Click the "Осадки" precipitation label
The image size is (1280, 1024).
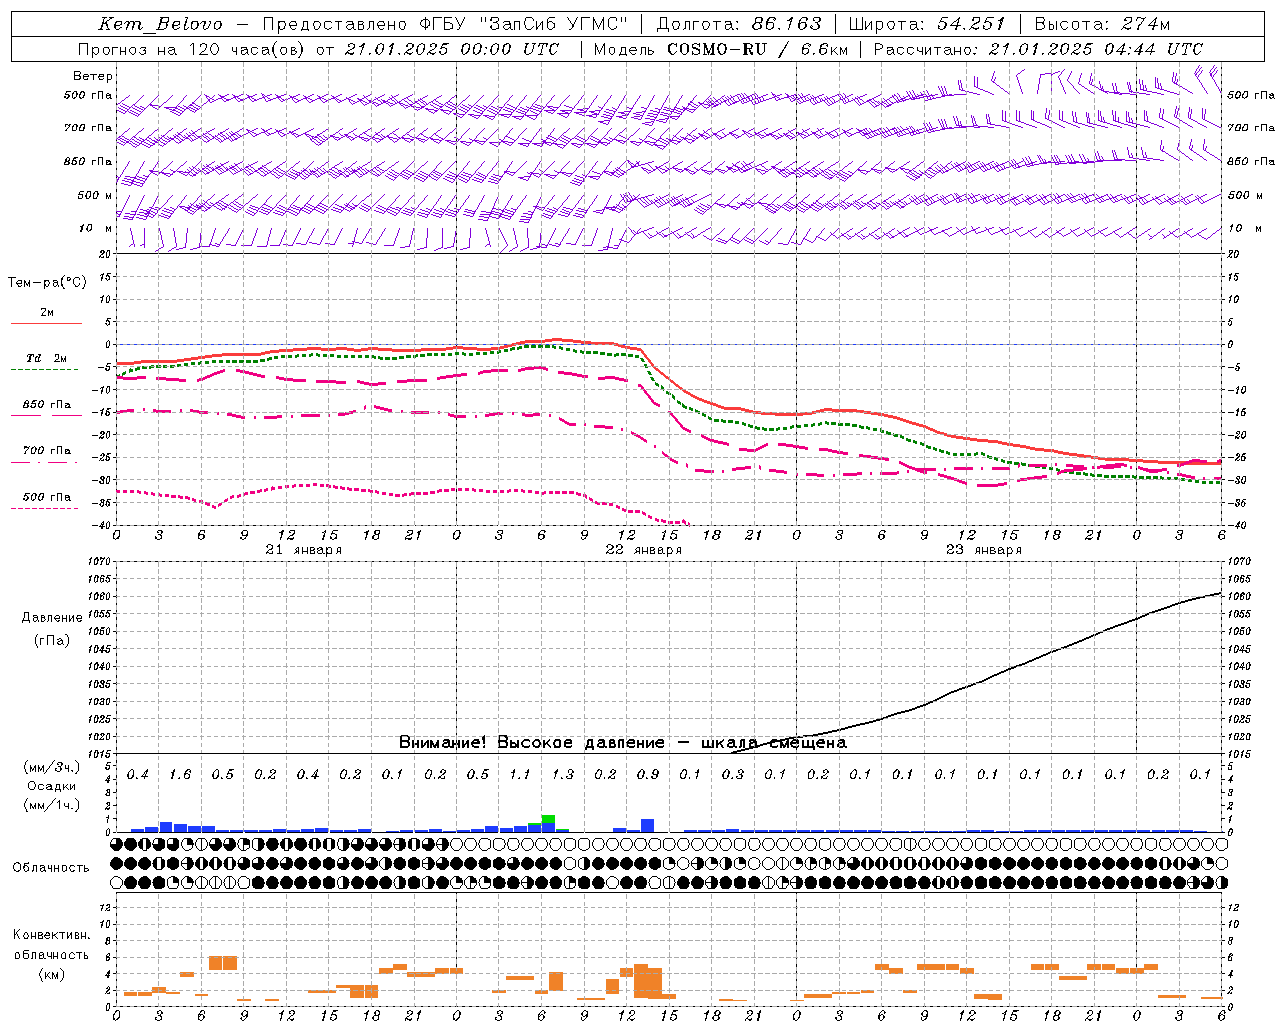pos(52,787)
